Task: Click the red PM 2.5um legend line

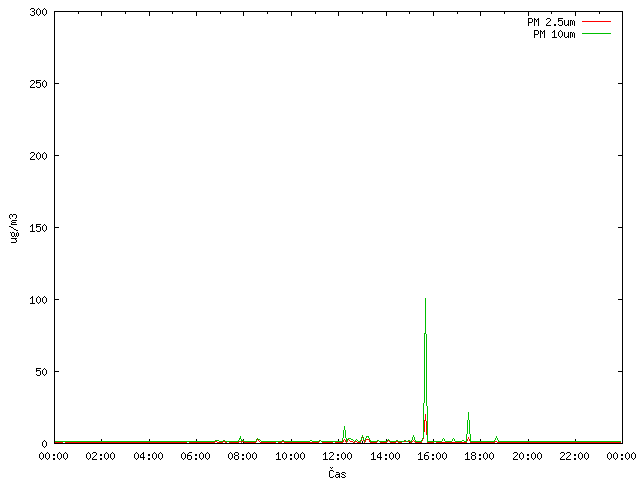Action: (596, 22)
